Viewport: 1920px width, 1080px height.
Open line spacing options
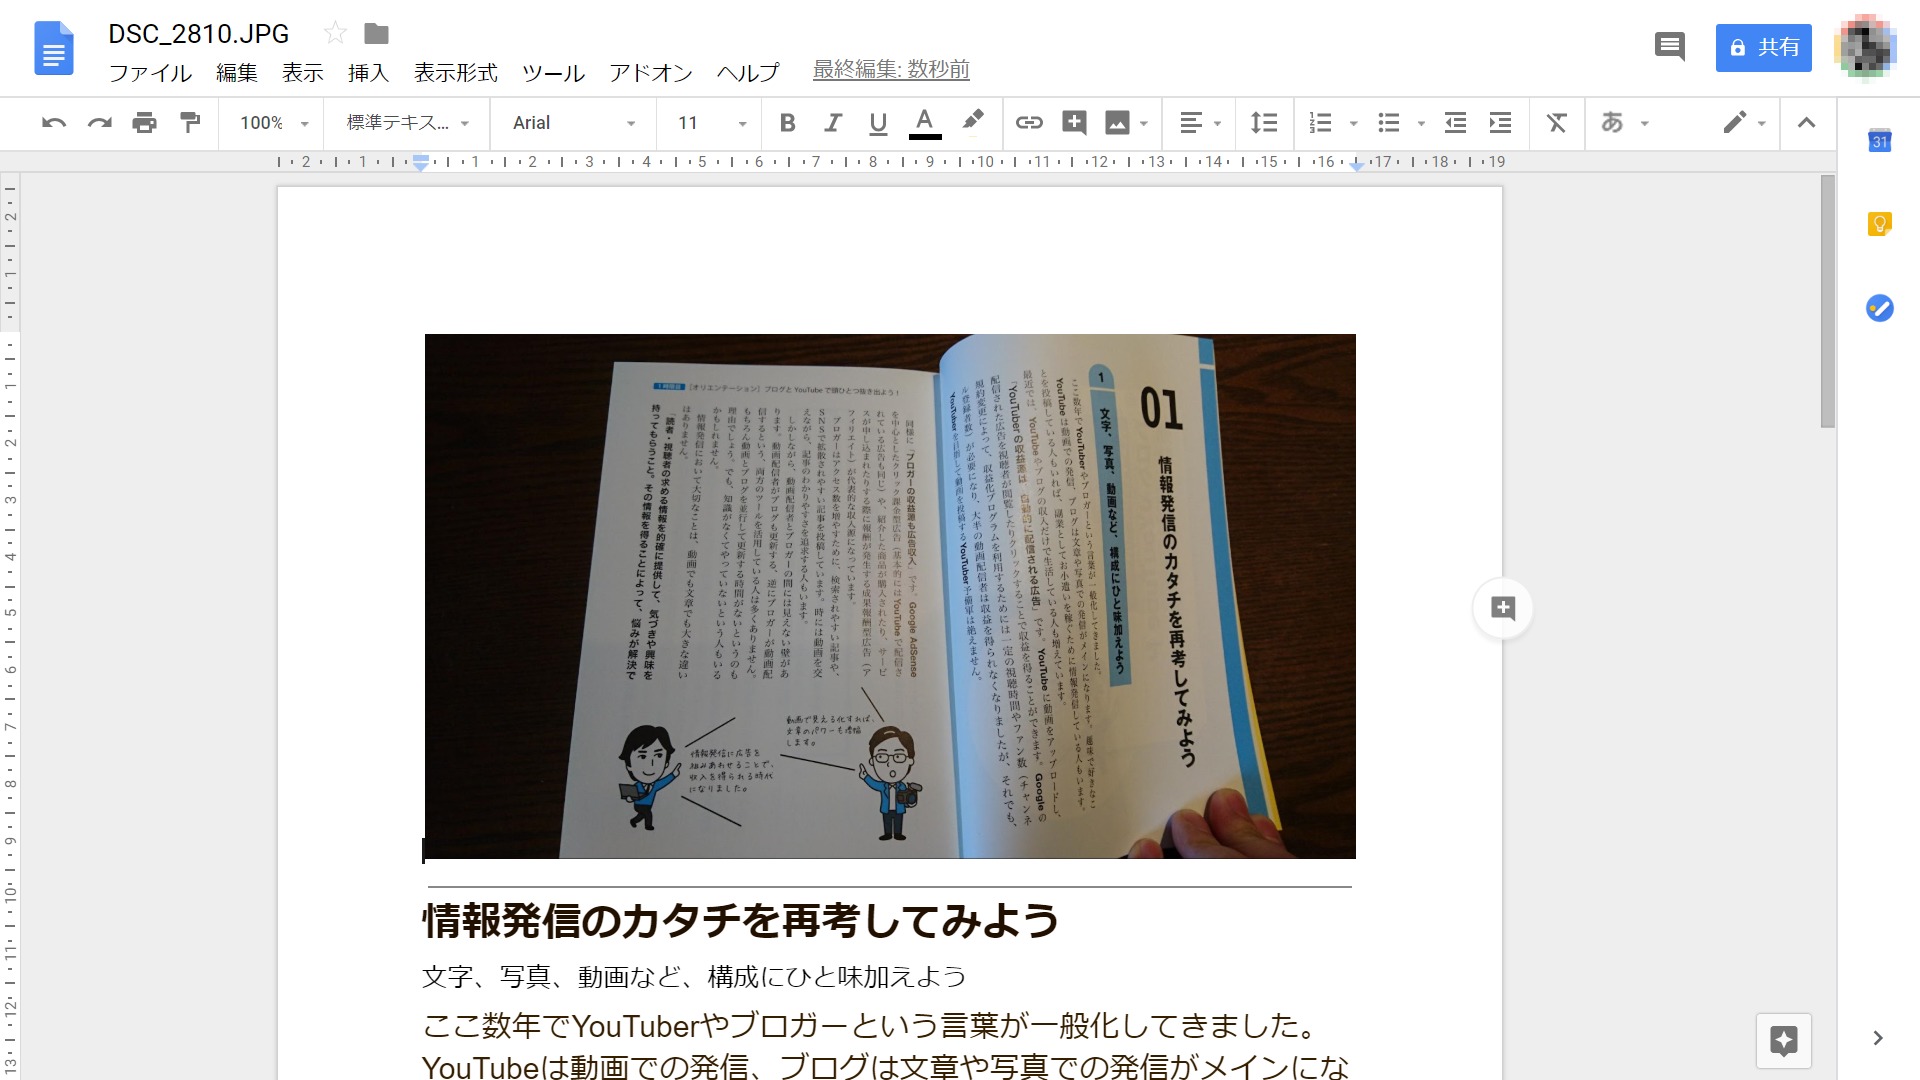point(1264,122)
